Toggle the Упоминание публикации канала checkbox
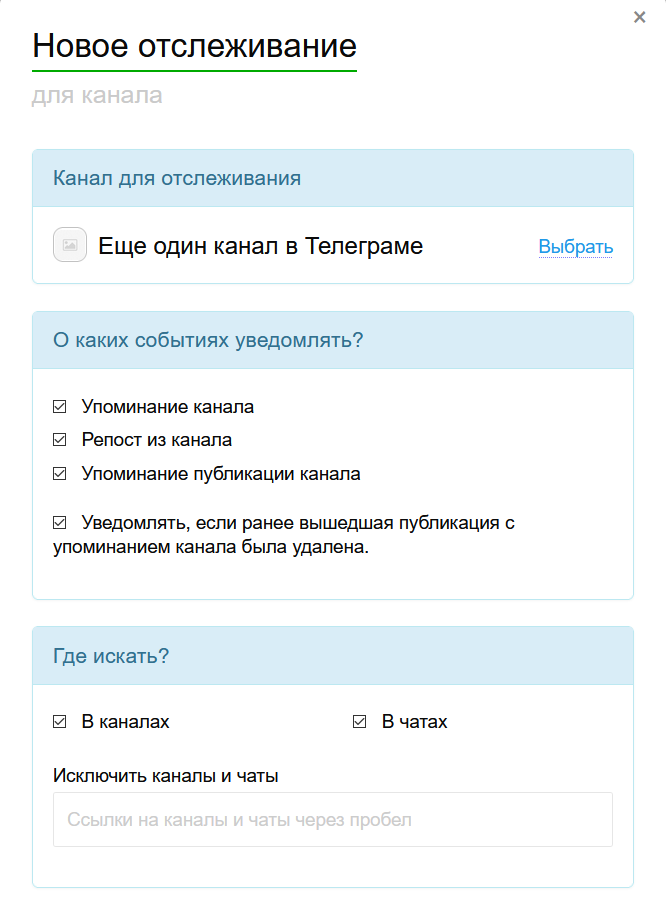 tap(60, 474)
